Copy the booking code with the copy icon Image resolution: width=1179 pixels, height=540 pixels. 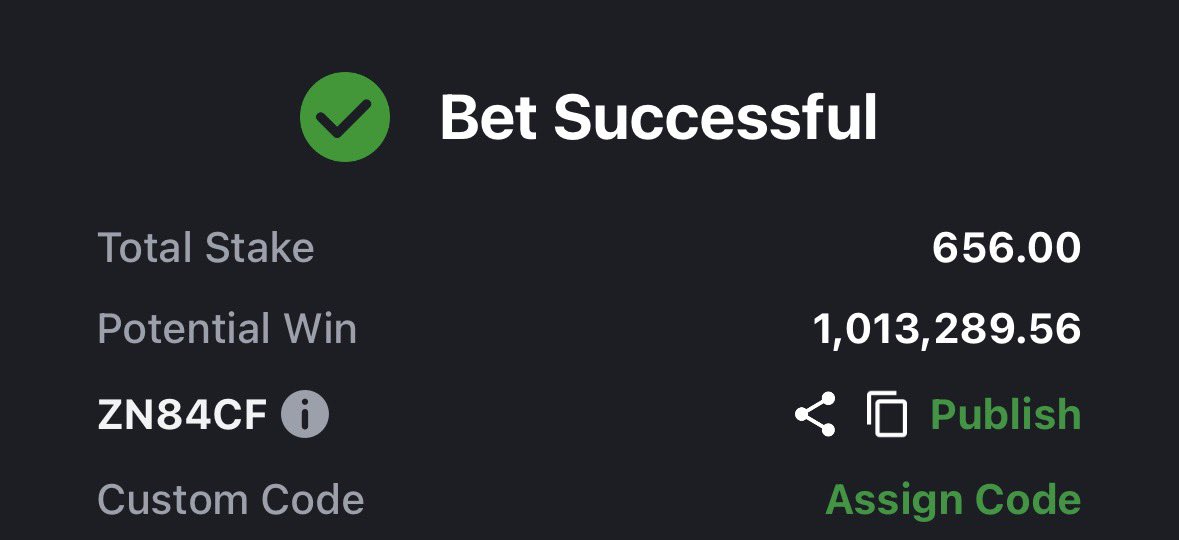coord(887,414)
